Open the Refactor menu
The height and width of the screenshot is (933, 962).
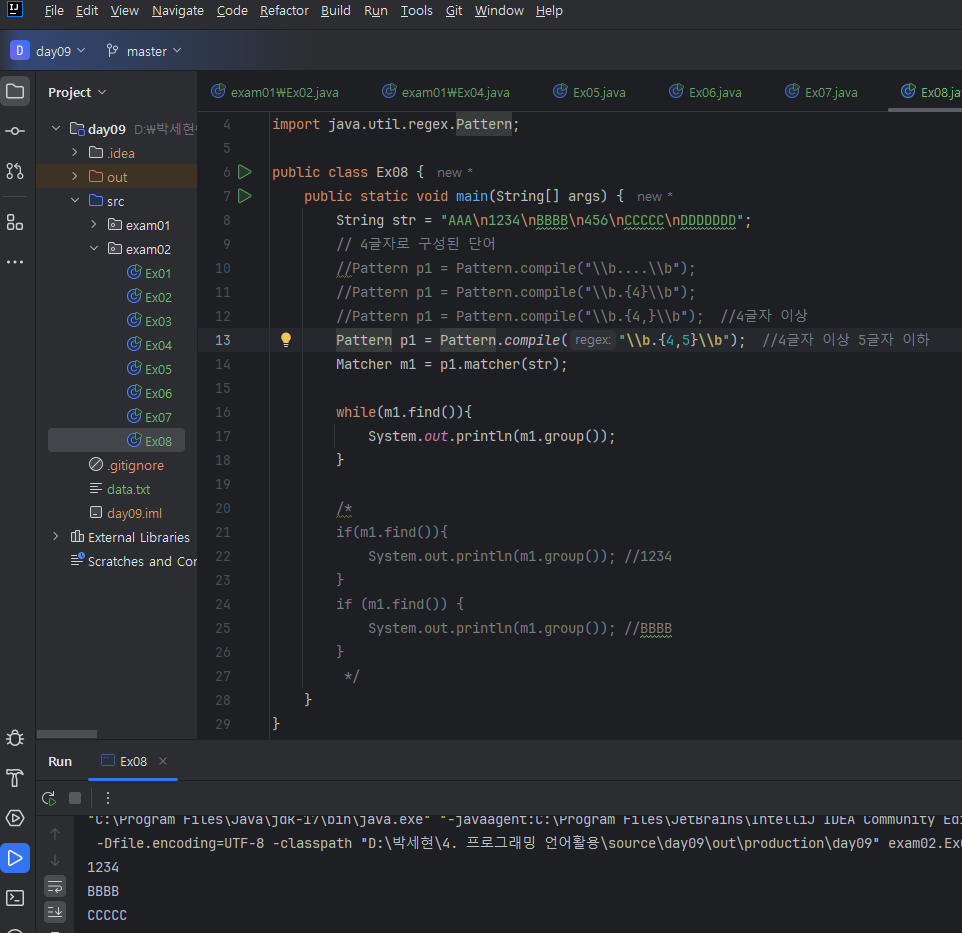click(284, 11)
